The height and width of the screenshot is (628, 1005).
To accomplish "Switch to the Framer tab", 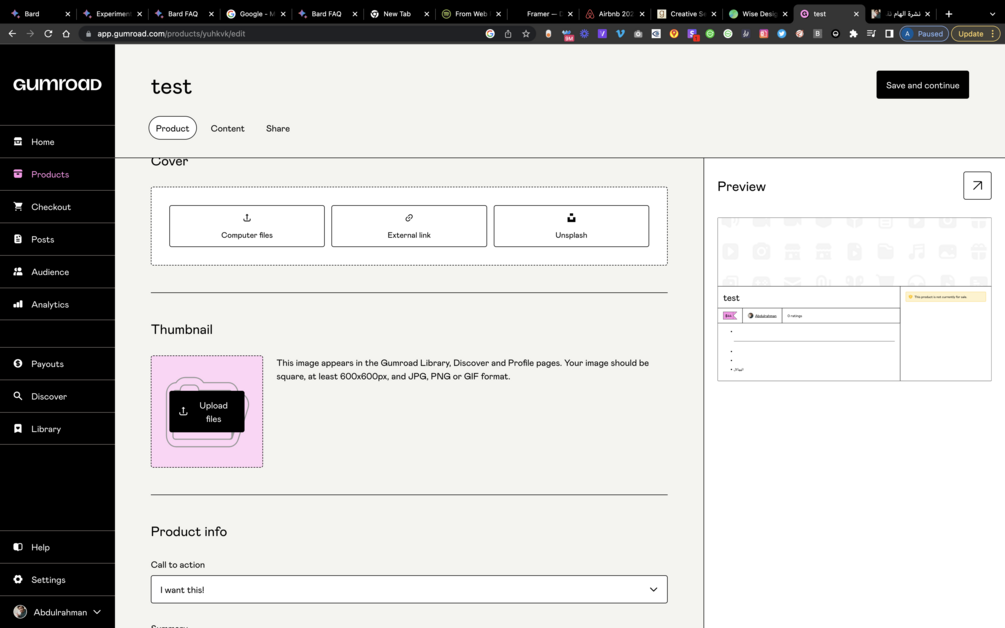I will (544, 13).
